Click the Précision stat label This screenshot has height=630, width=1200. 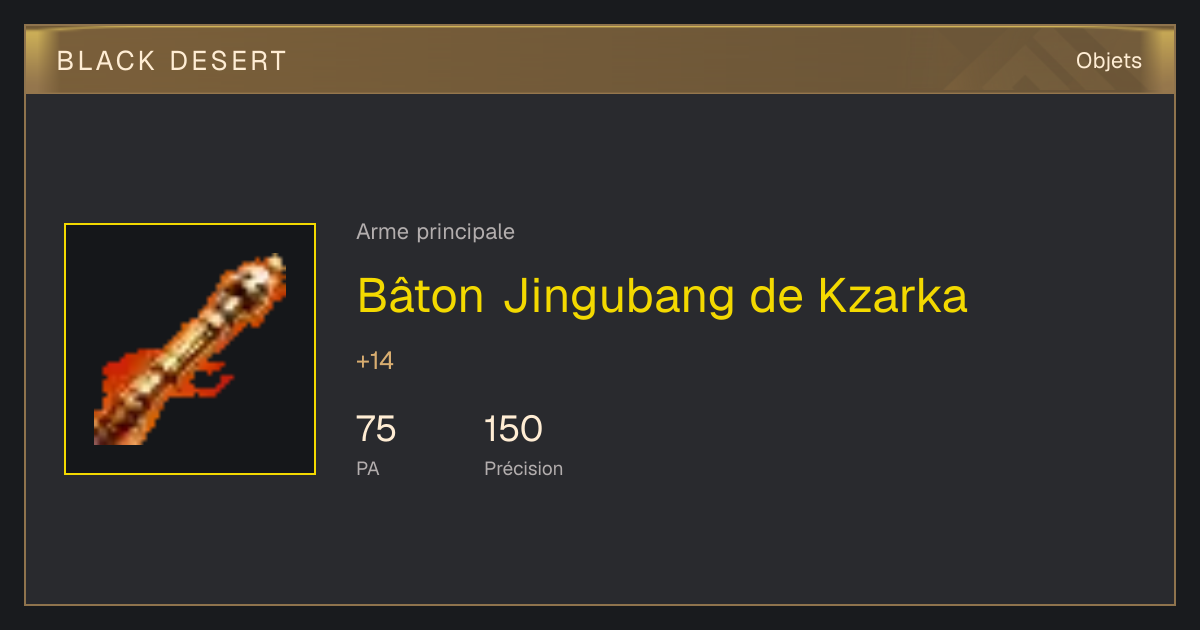click(x=523, y=468)
